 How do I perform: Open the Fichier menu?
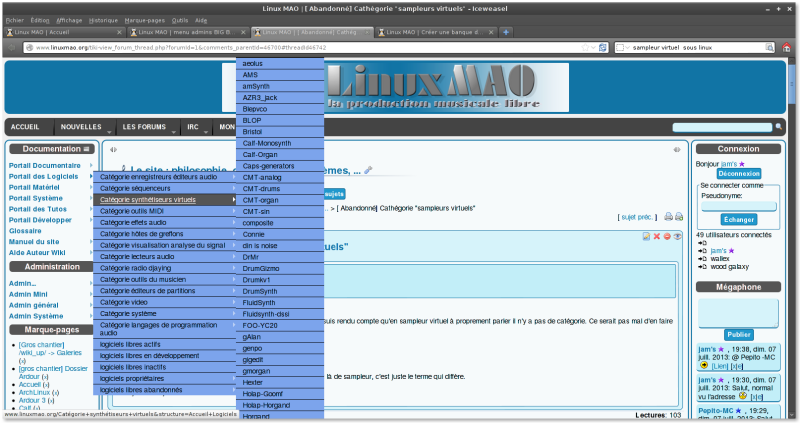pos(15,20)
